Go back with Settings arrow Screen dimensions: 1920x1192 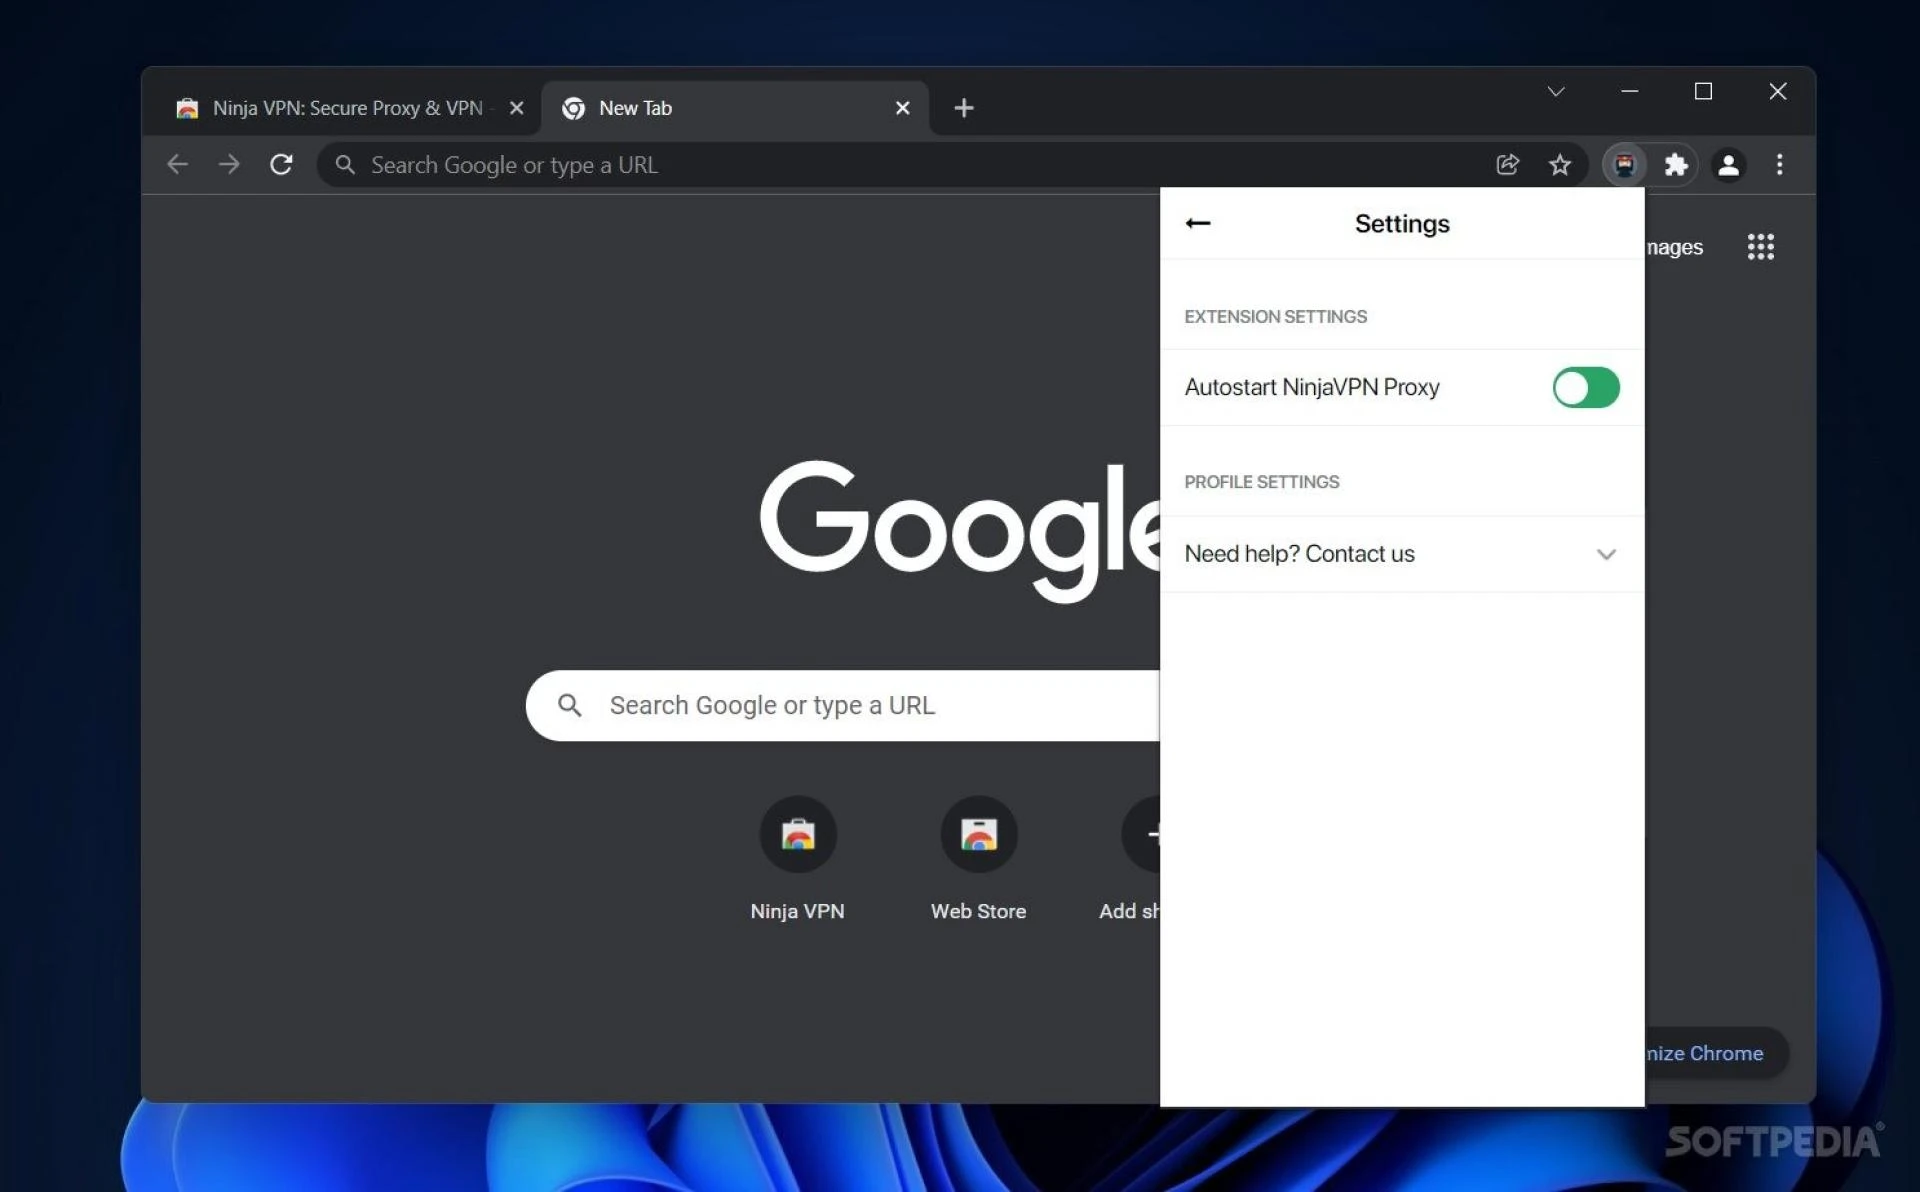(x=1197, y=223)
